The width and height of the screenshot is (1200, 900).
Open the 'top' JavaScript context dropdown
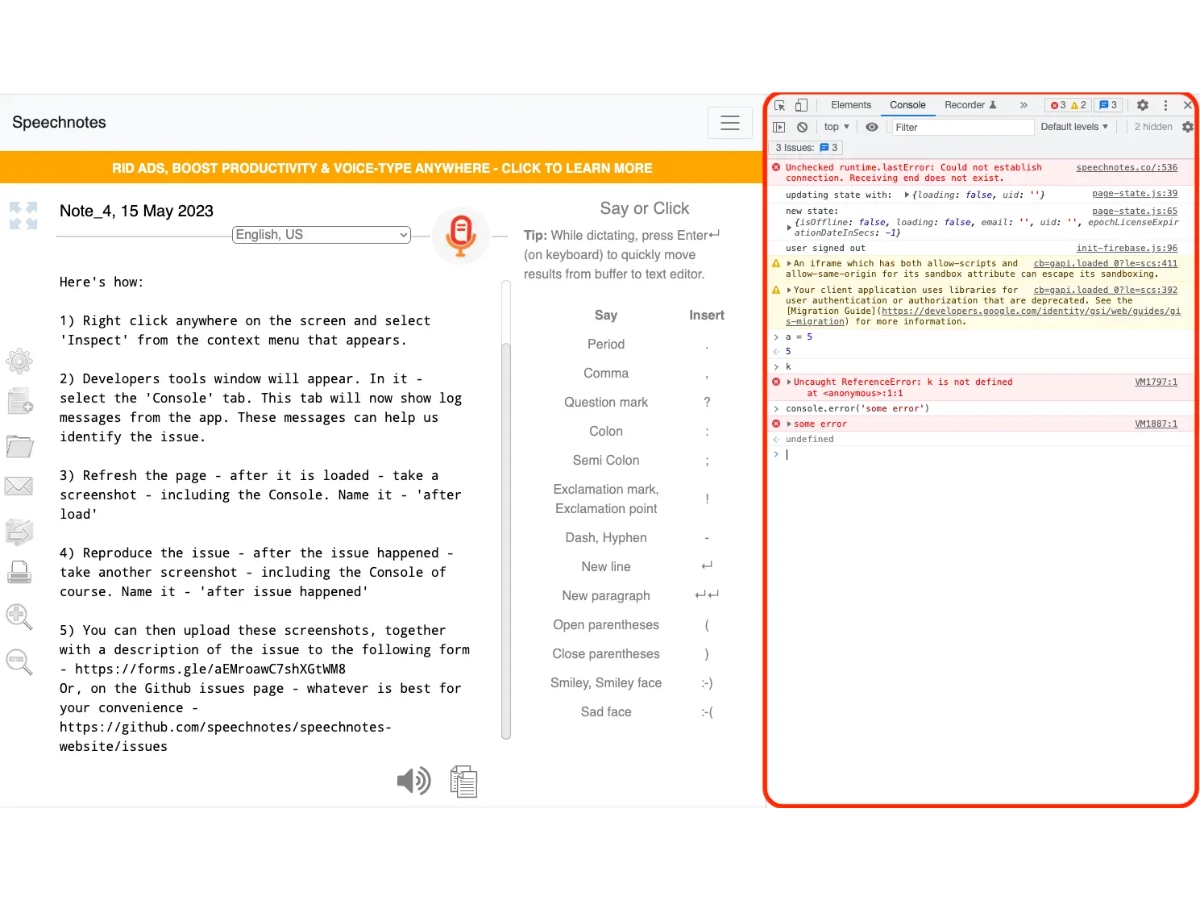[x=837, y=127]
